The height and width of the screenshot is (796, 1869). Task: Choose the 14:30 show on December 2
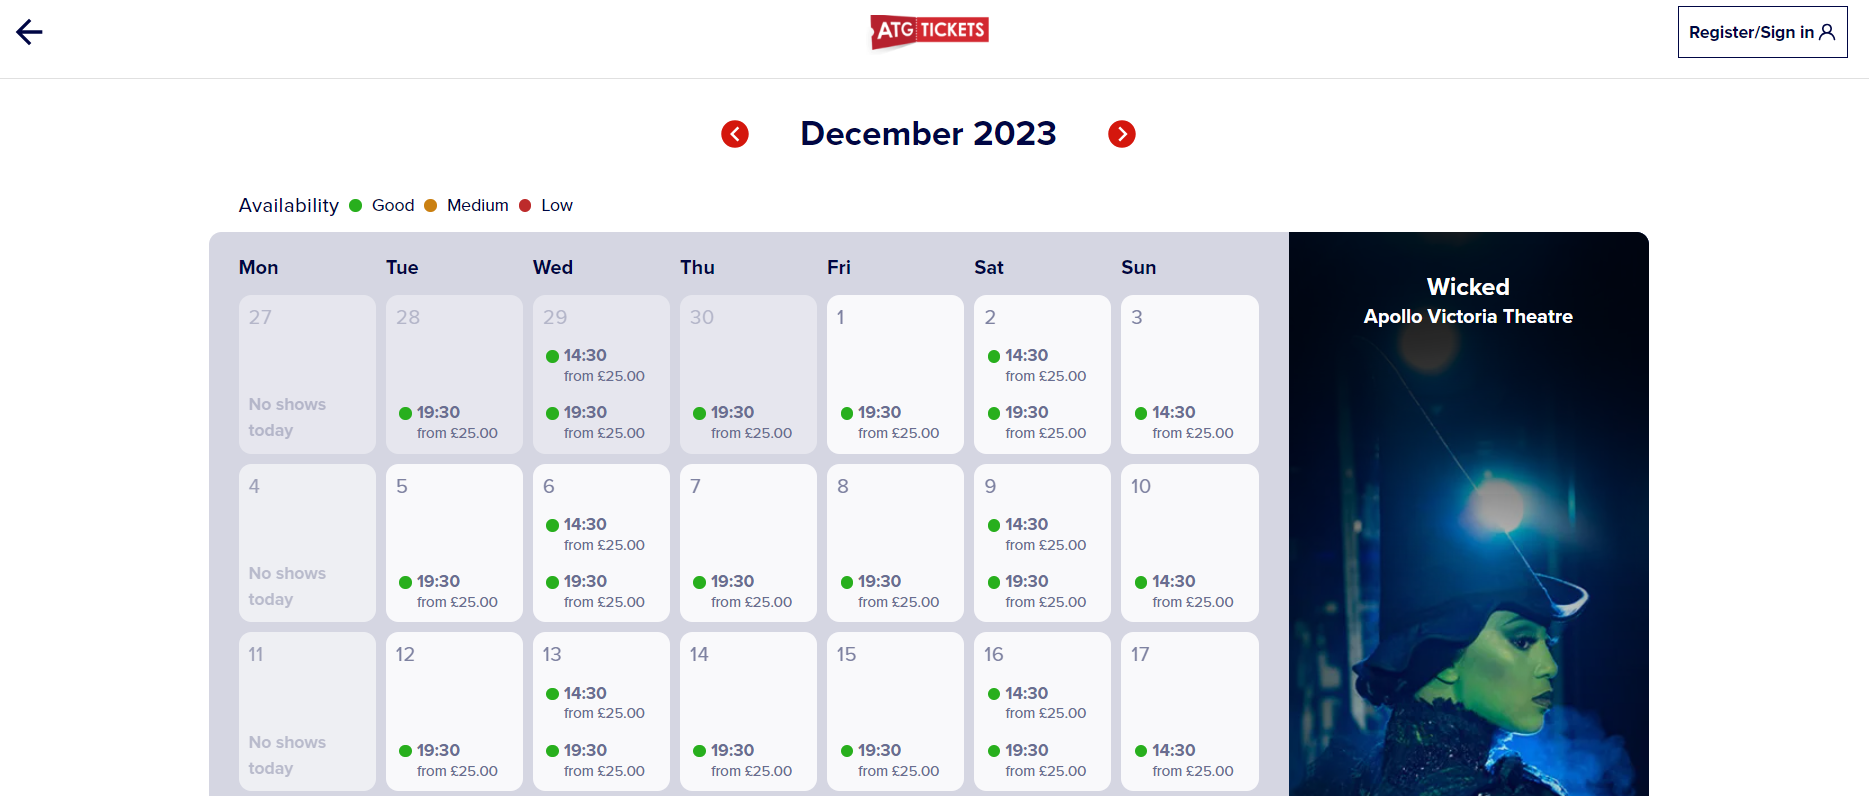(x=1026, y=356)
